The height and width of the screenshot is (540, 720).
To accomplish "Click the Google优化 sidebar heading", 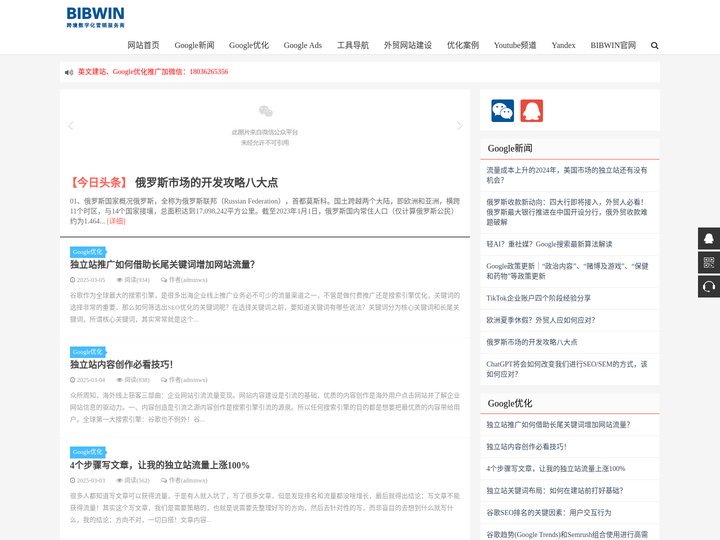I will 510,403.
